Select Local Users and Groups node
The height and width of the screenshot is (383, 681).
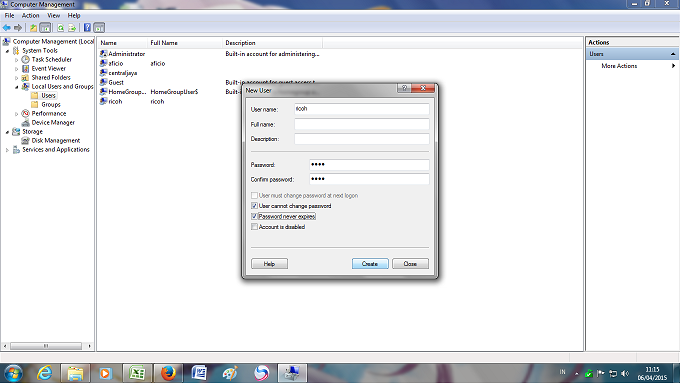62,86
